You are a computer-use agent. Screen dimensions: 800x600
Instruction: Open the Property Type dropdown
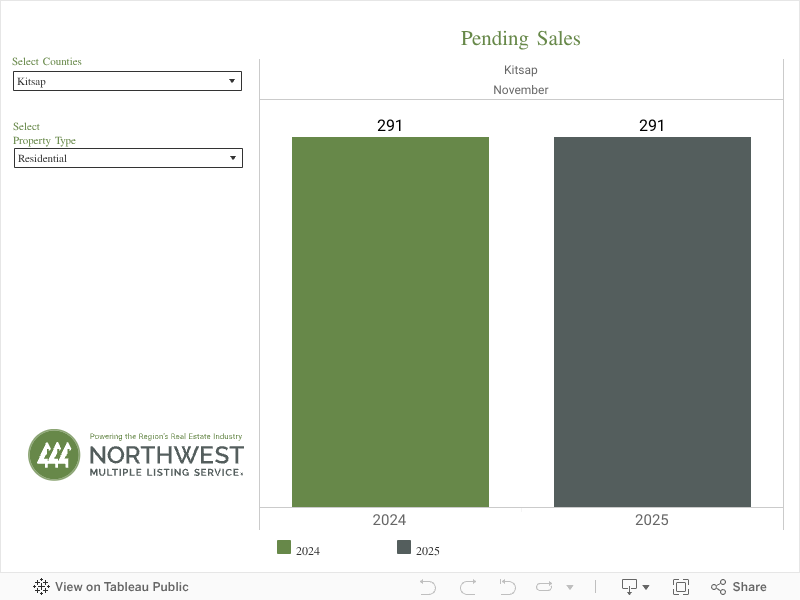(128, 158)
